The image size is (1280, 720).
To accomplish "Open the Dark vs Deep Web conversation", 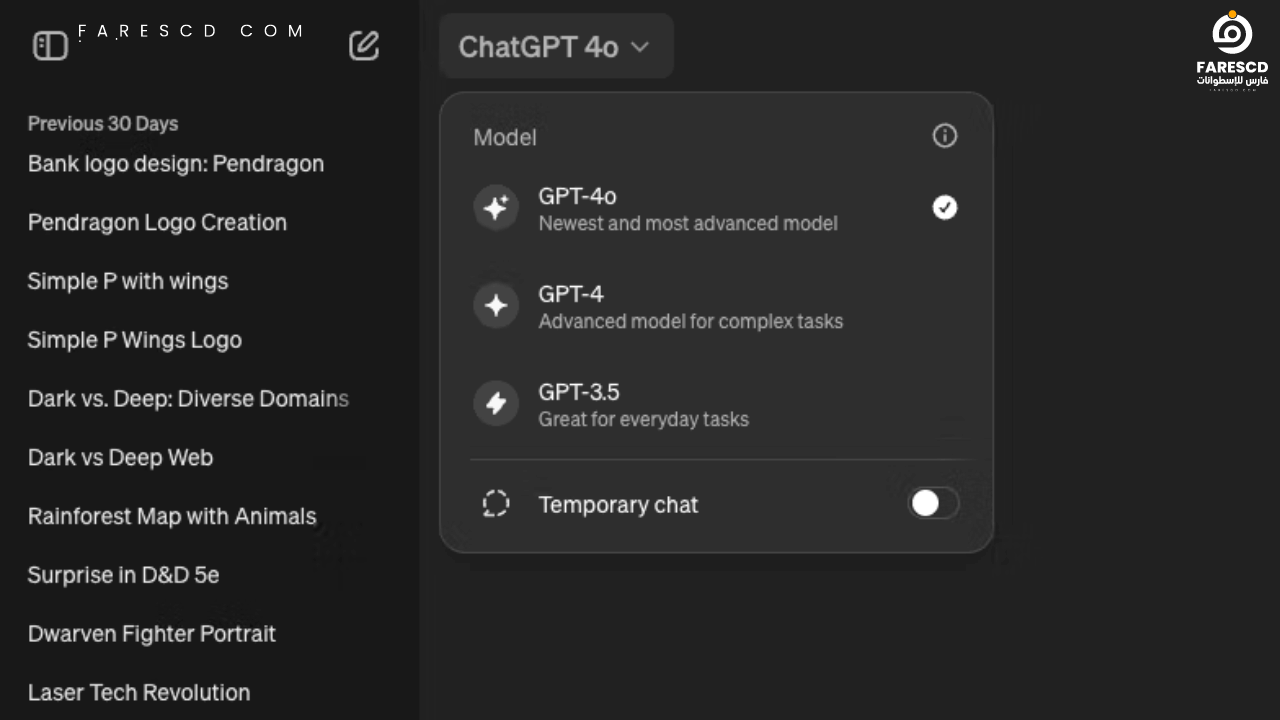I will tap(120, 457).
